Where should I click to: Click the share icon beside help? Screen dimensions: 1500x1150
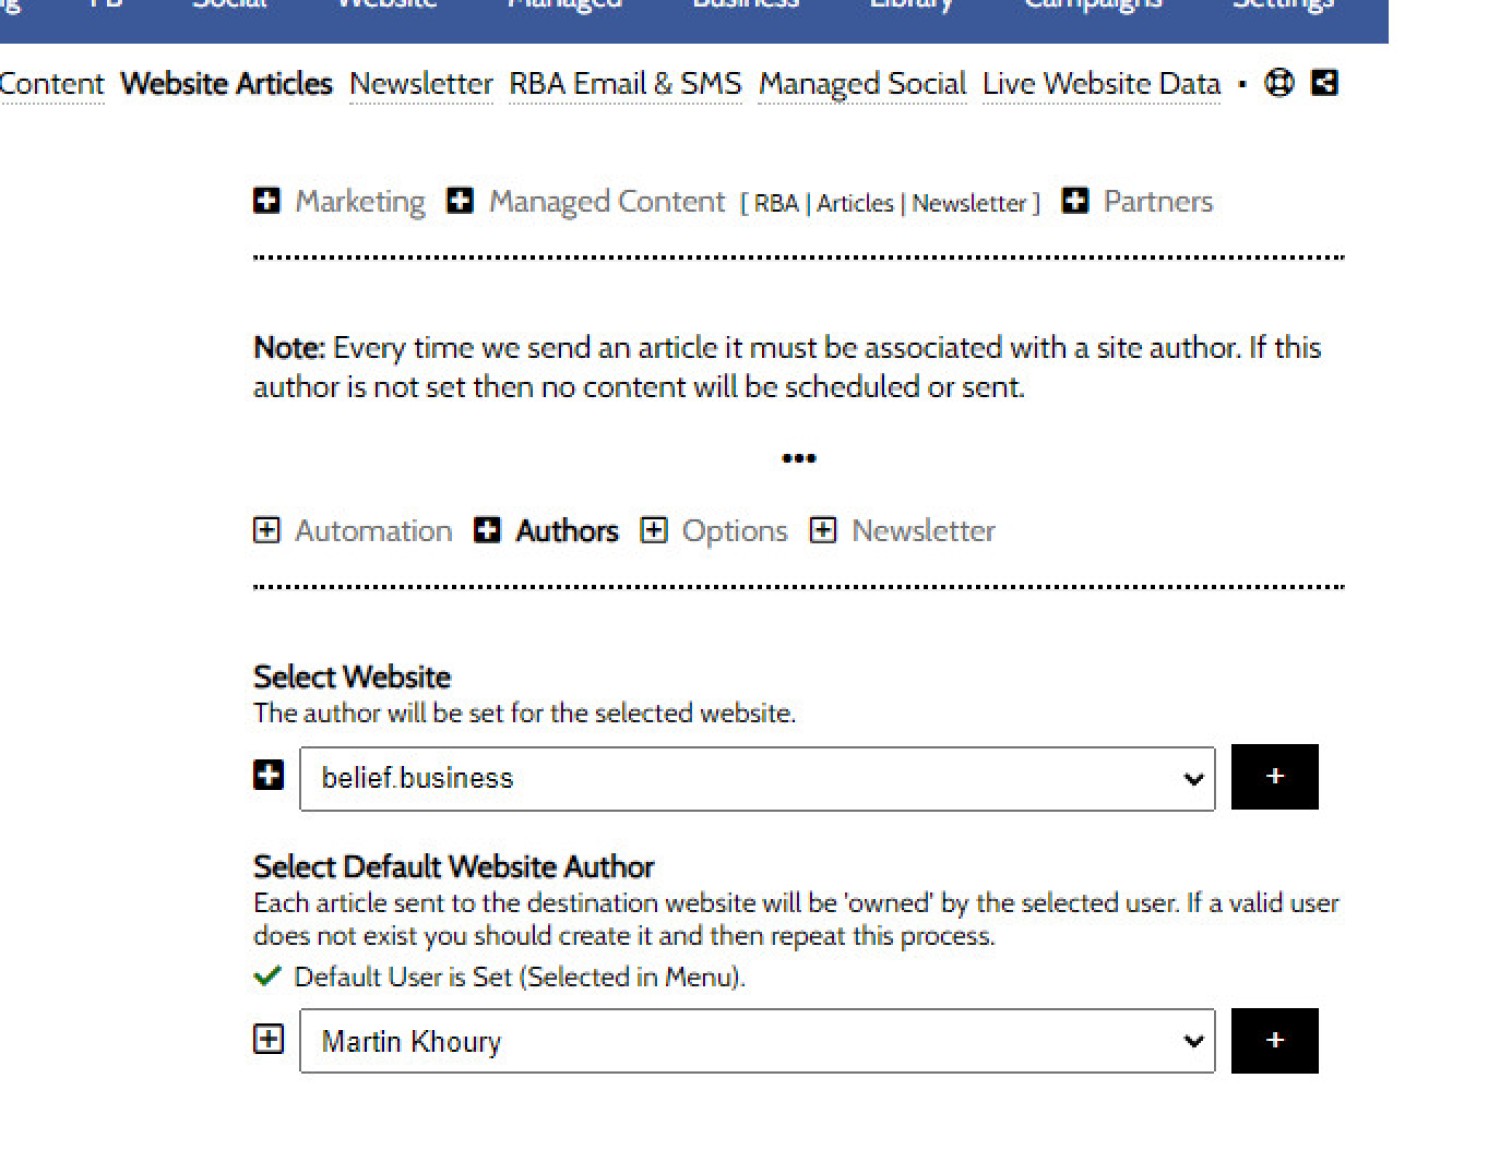pyautogui.click(x=1325, y=83)
